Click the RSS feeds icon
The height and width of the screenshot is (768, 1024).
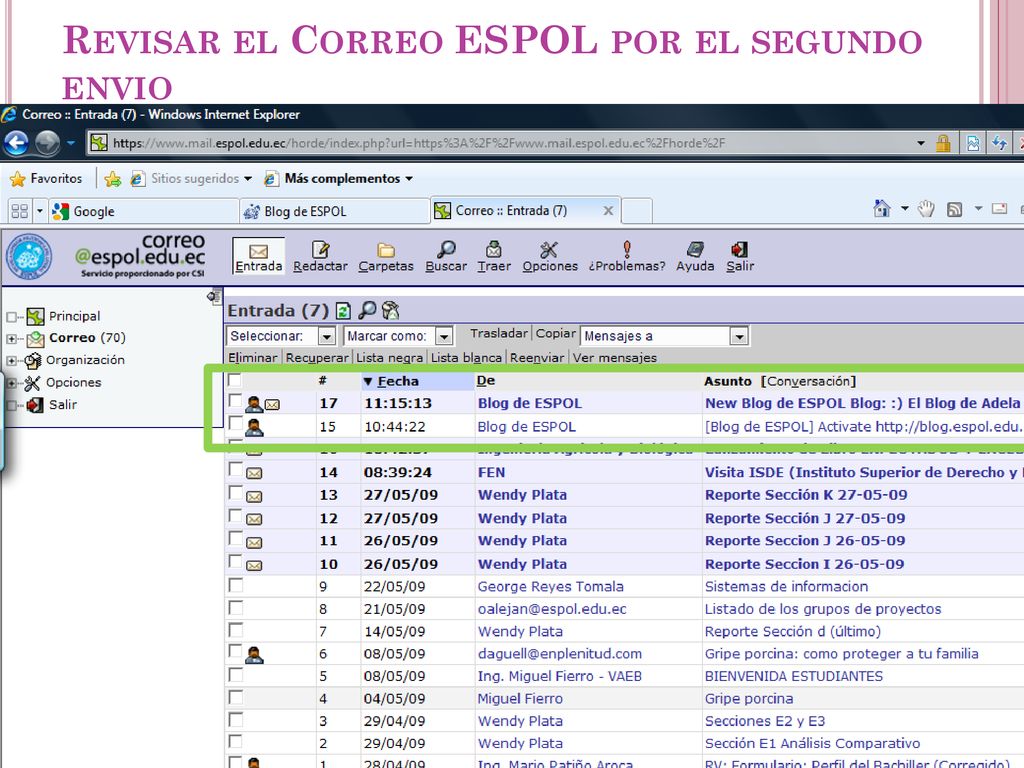[954, 209]
